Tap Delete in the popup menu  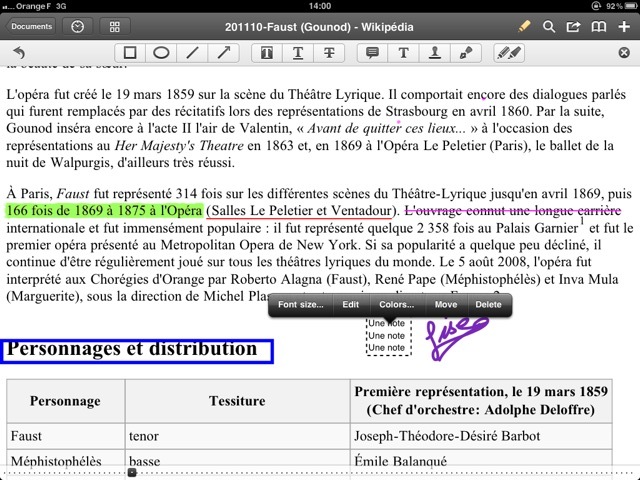pyautogui.click(x=489, y=304)
